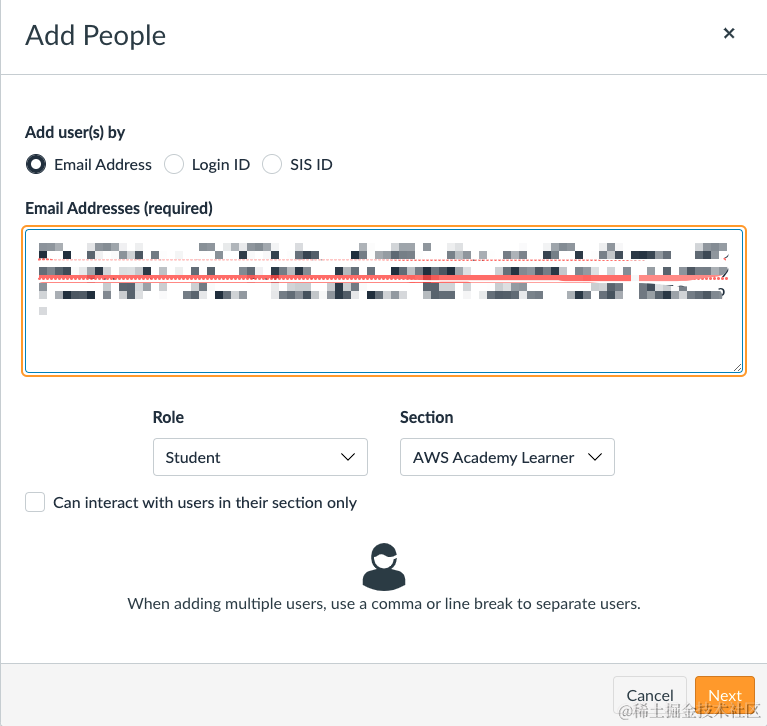Pick the SIS ID radio option
The height and width of the screenshot is (726, 767).
(272, 164)
